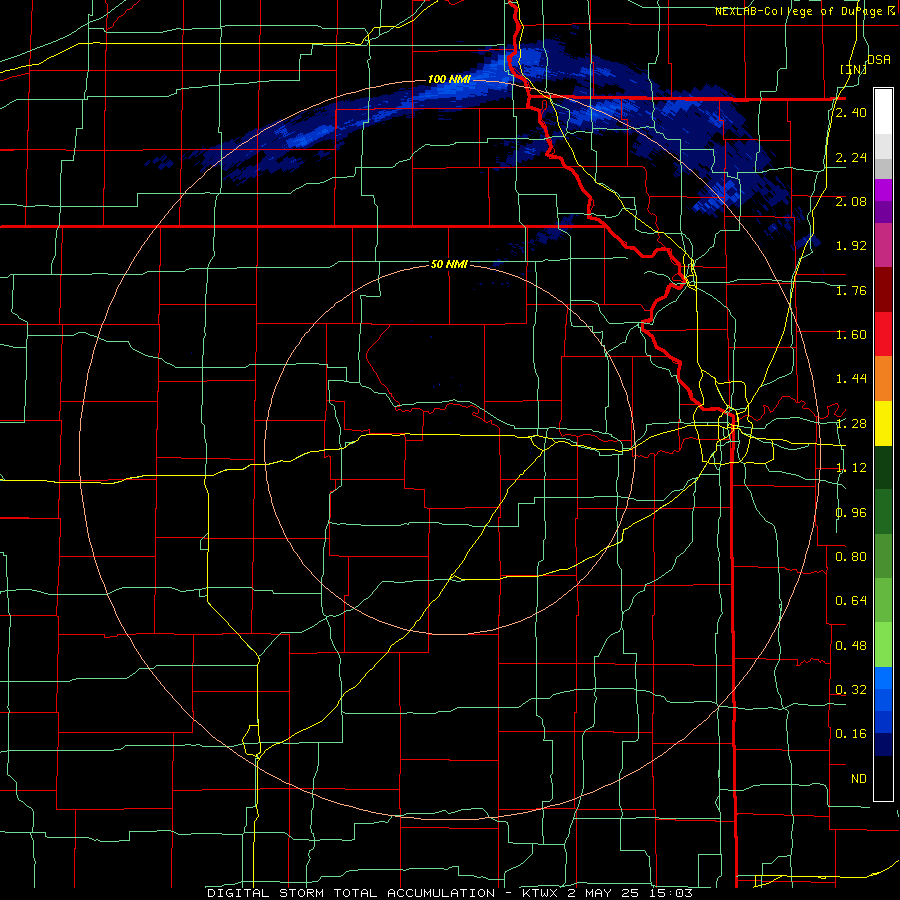Select the 1.76 legend value
This screenshot has width=900, height=900.
click(851, 290)
